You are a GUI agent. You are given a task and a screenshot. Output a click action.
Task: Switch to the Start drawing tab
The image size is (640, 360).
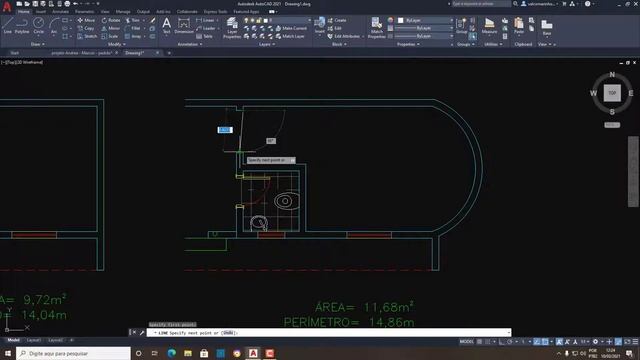15,53
